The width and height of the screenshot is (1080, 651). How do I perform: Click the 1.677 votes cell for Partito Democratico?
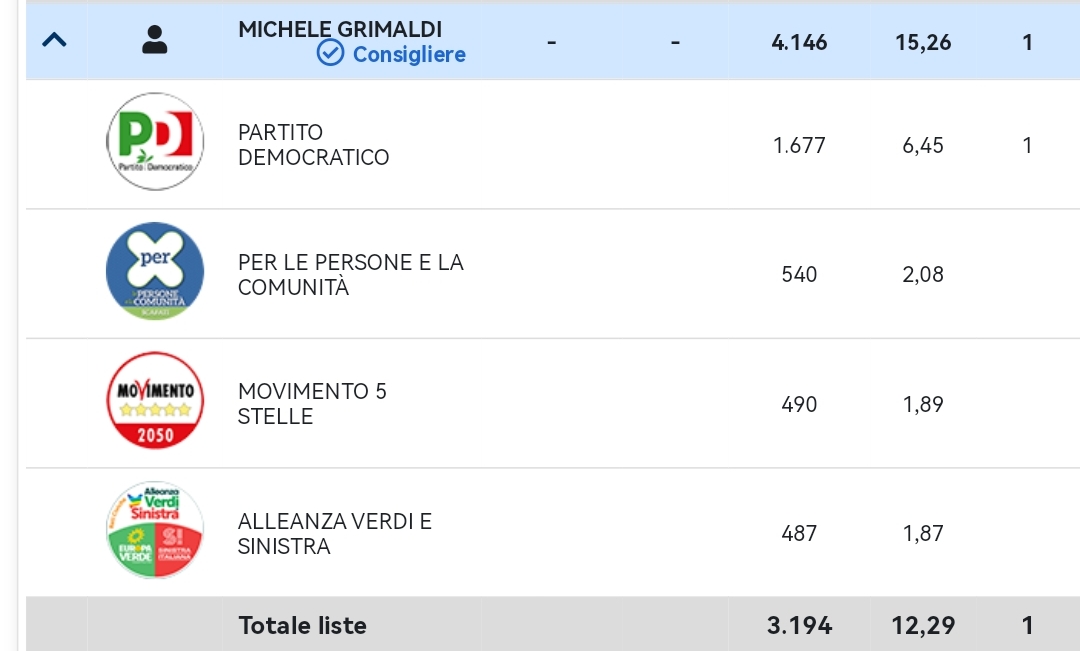[x=799, y=145]
